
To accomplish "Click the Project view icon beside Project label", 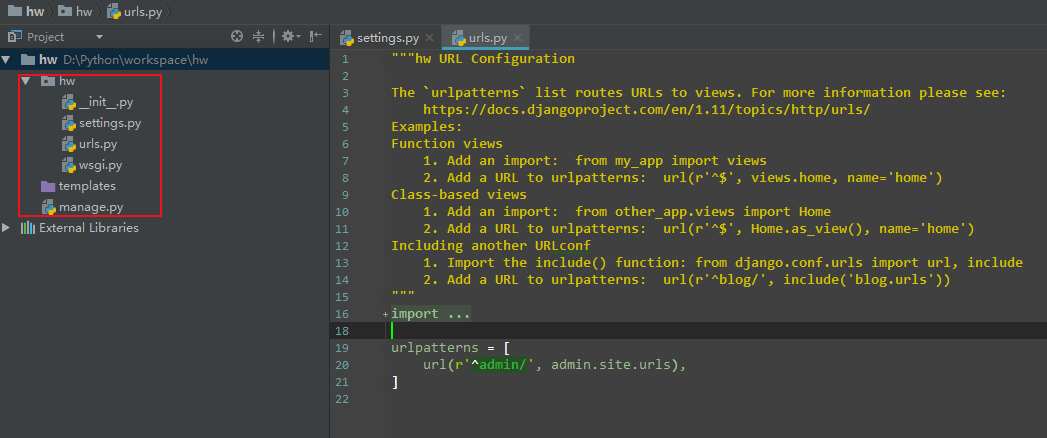I will coord(15,37).
